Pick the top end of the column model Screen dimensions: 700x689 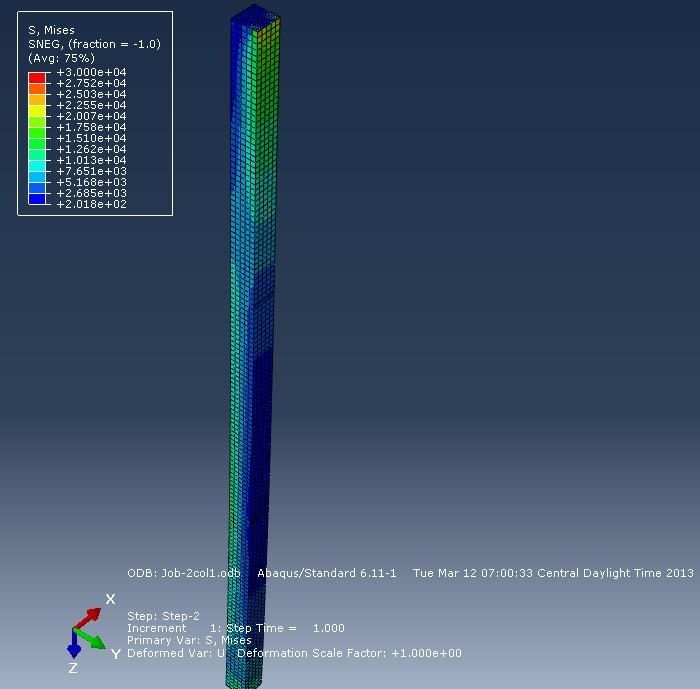pyautogui.click(x=252, y=15)
